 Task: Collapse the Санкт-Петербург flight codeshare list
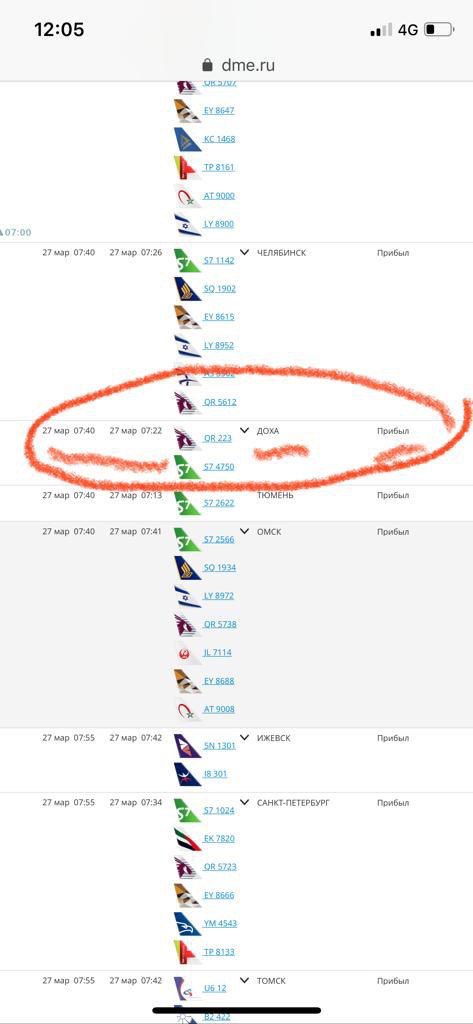tap(245, 802)
